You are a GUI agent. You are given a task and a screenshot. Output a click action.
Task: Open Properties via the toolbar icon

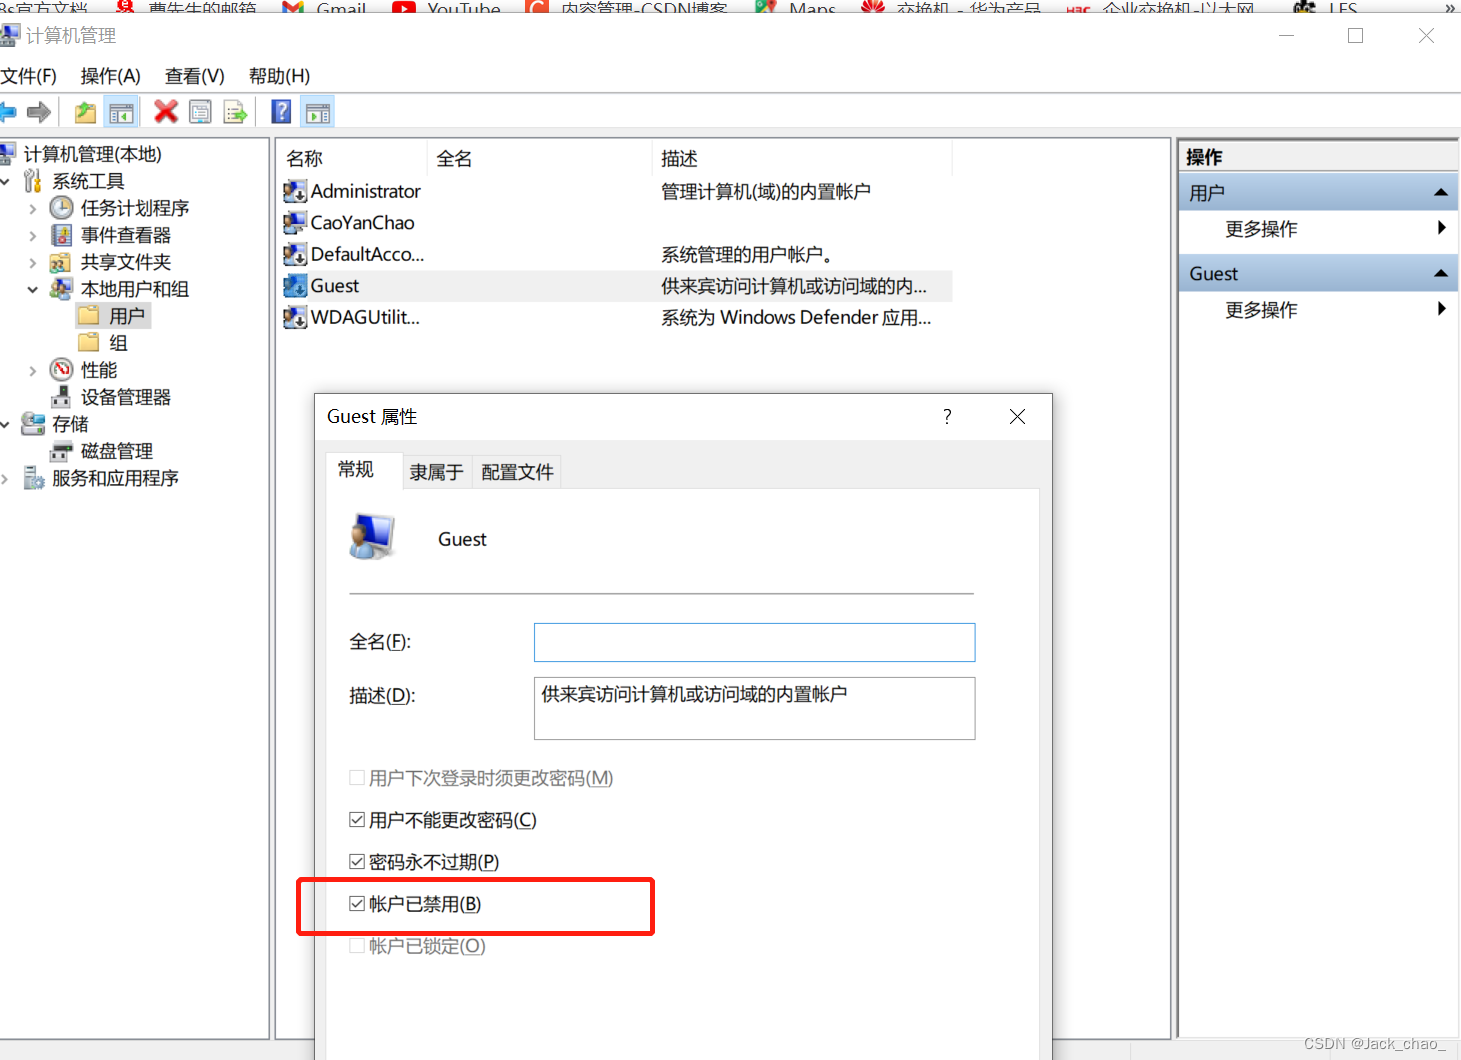click(x=200, y=112)
